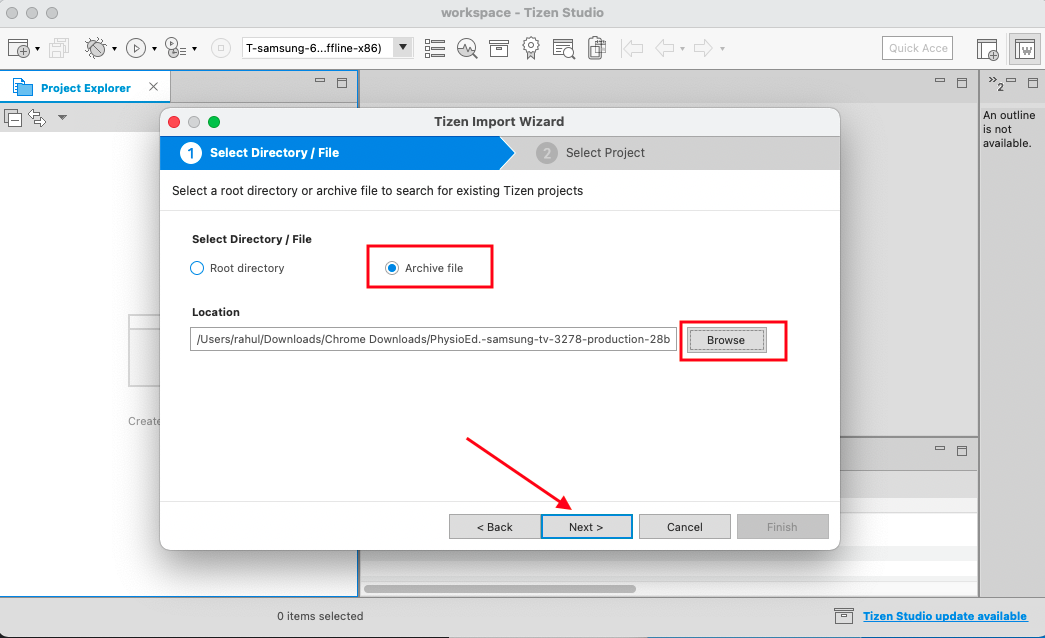Minimize the Outline panel

pos(1011,81)
